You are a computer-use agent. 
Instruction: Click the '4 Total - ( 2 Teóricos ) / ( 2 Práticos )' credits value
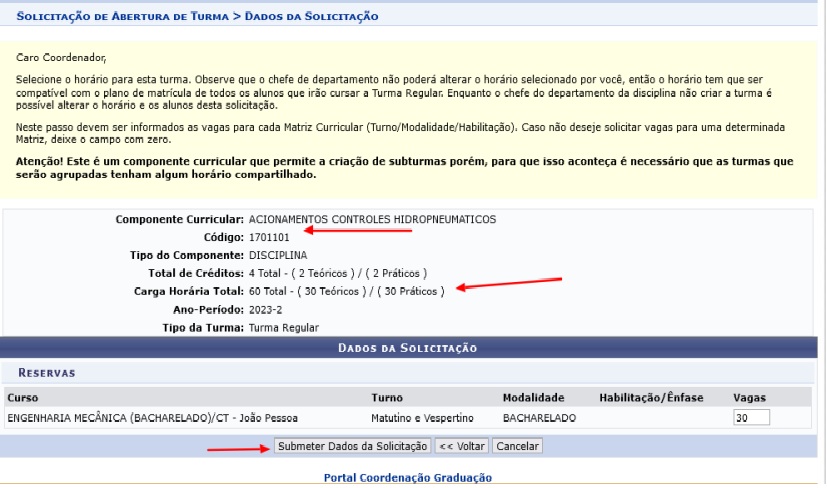338,273
